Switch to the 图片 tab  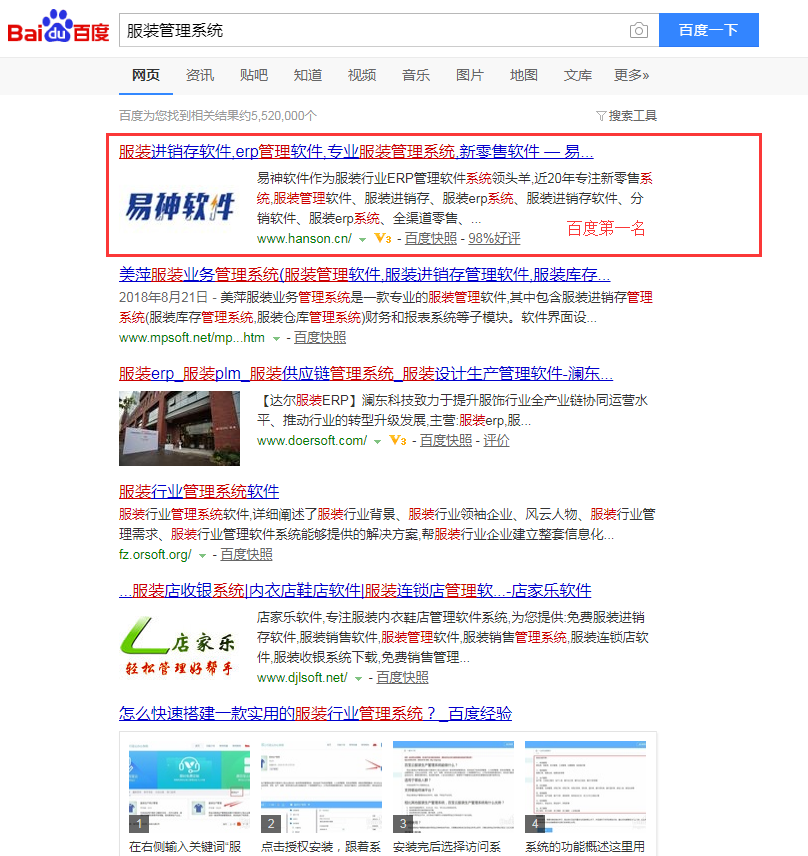(x=470, y=75)
